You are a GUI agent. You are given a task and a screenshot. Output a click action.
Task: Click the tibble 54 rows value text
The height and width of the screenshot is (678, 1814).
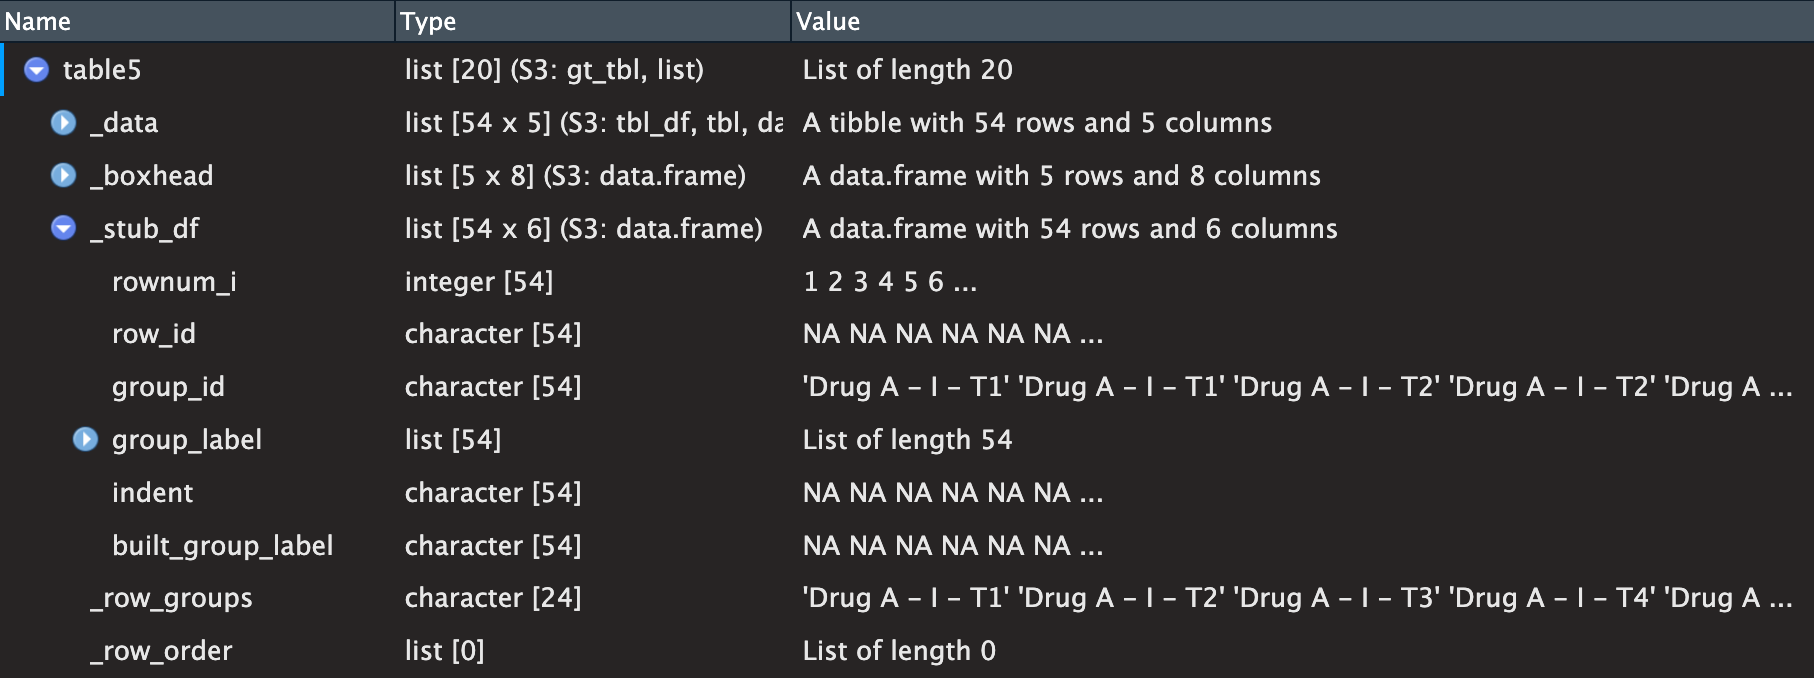tap(1037, 123)
